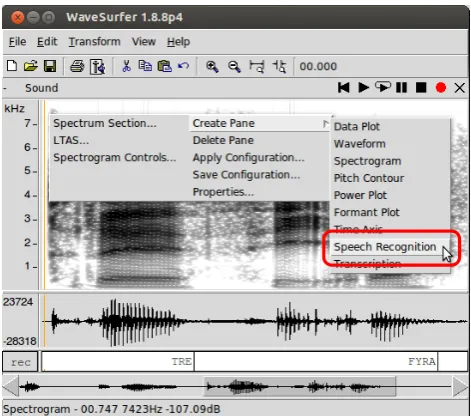
Task: Open a sound file from the toolbar
Action: 31,66
